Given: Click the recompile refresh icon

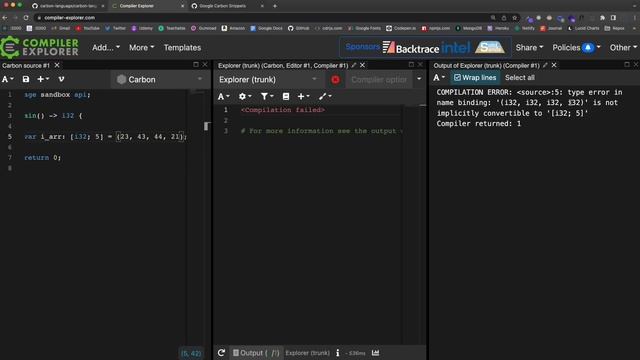Looking at the screenshot, I should tap(221, 353).
